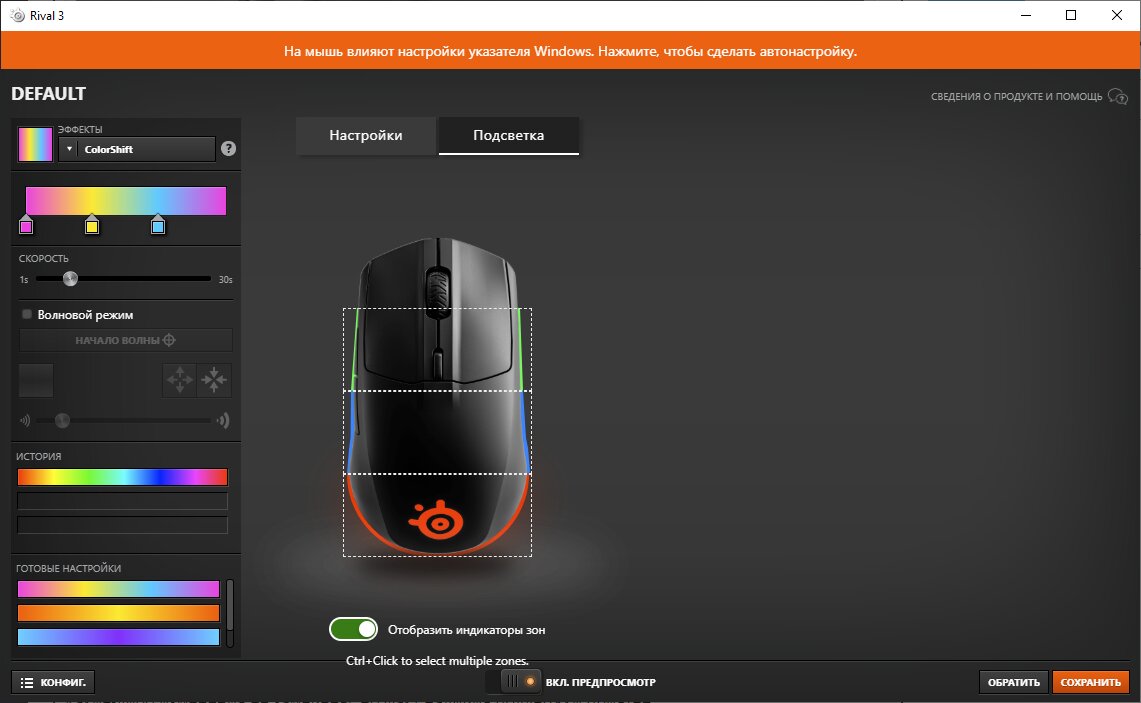Open the help question mark next to ColorShift
This screenshot has height=703, width=1141.
point(228,148)
